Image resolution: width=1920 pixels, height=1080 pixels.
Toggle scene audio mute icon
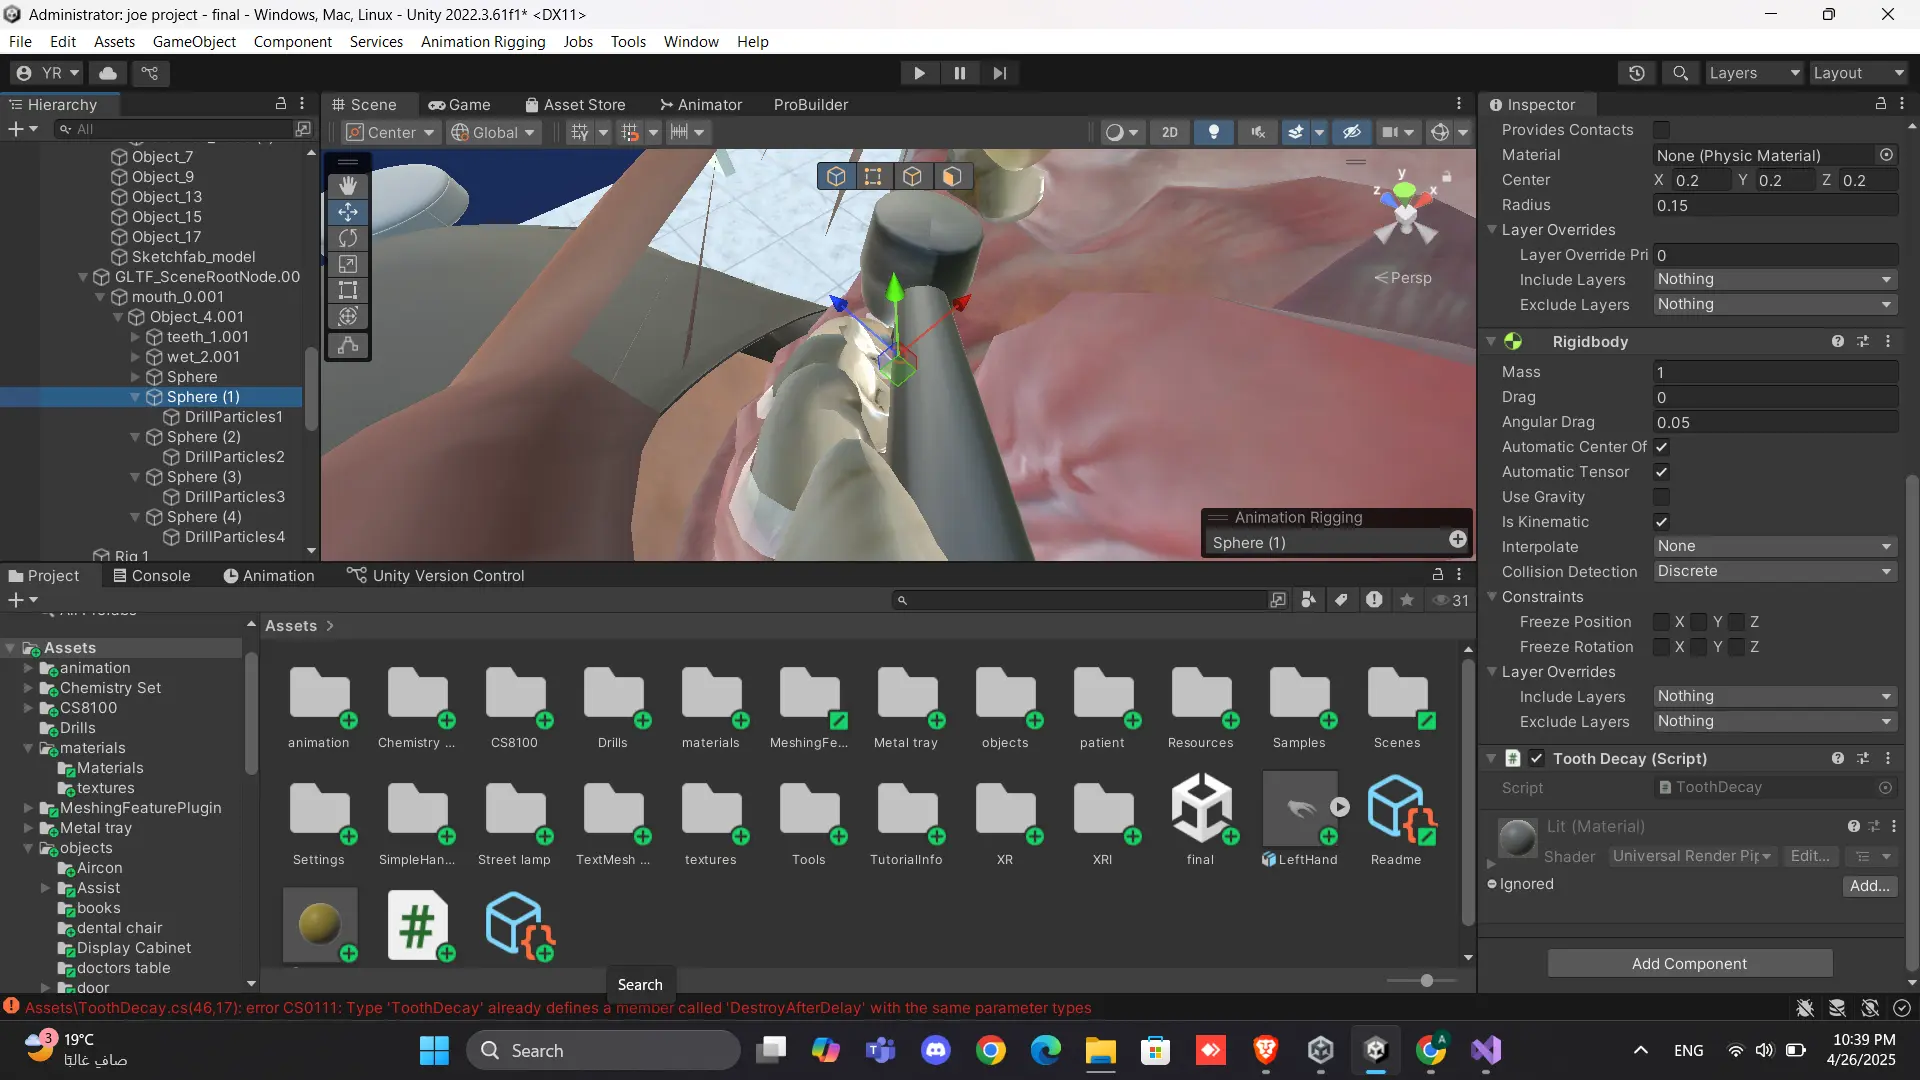coord(1258,132)
